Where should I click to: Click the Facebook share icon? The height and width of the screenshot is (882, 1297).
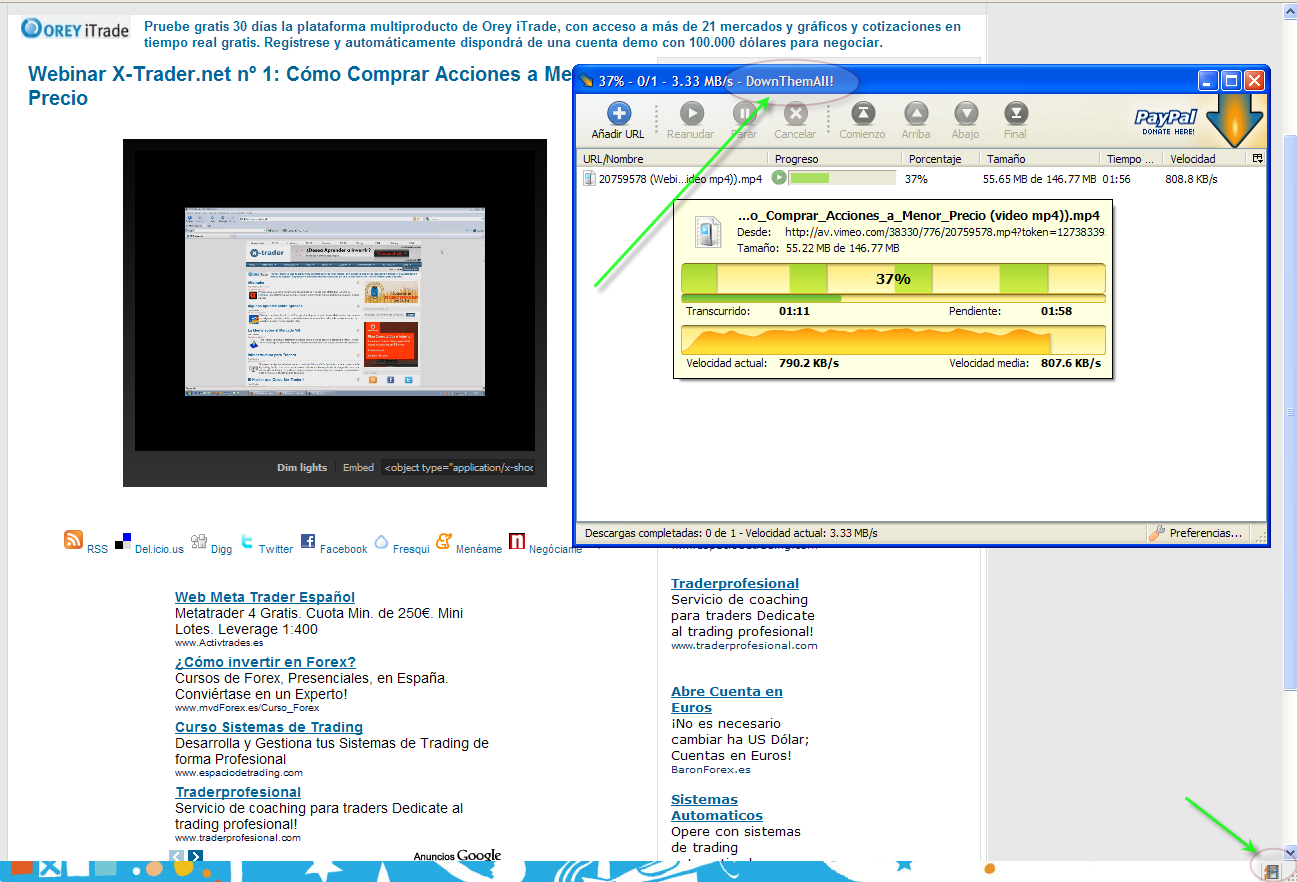(x=308, y=541)
